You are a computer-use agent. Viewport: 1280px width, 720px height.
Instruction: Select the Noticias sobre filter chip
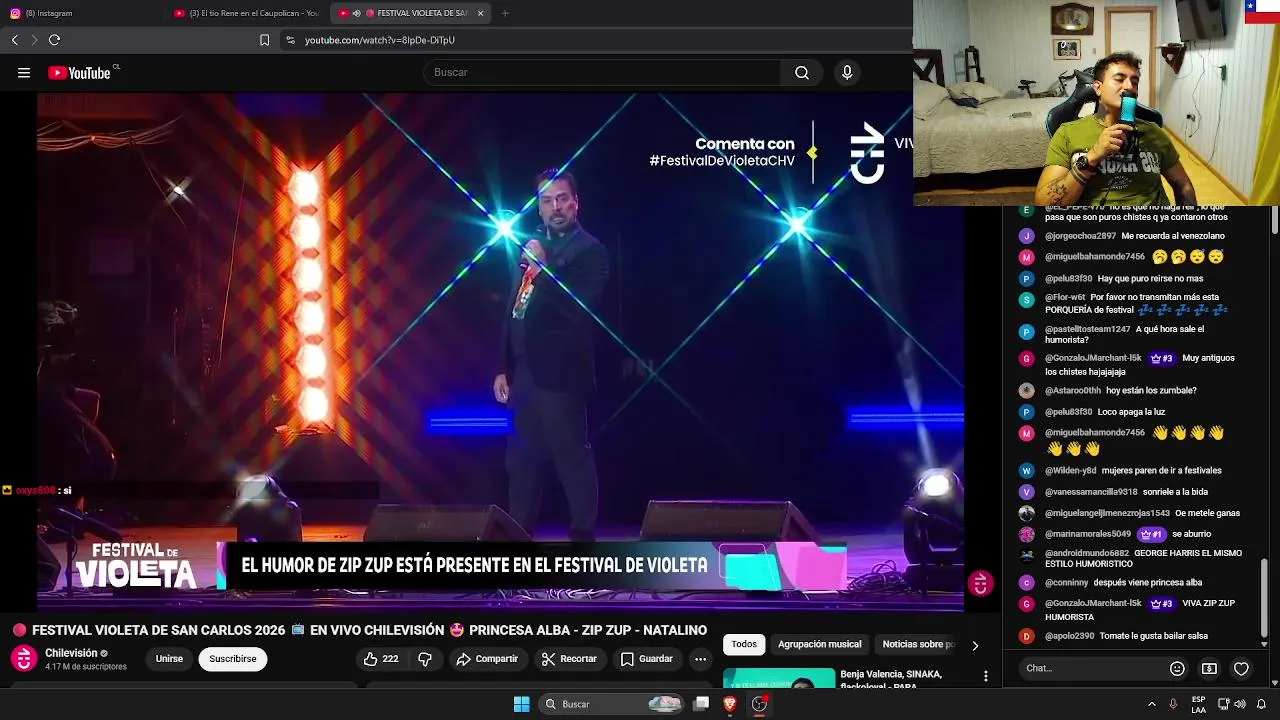coord(918,645)
